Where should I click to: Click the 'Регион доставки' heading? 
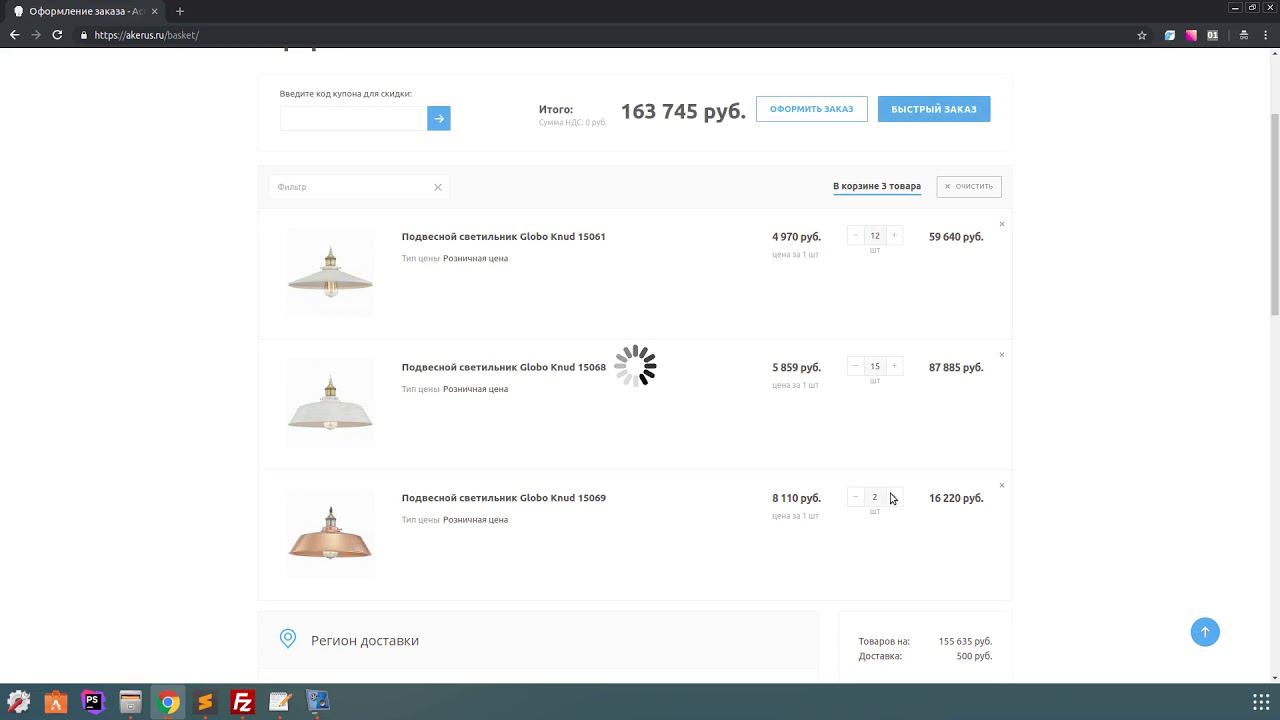pyautogui.click(x=365, y=640)
